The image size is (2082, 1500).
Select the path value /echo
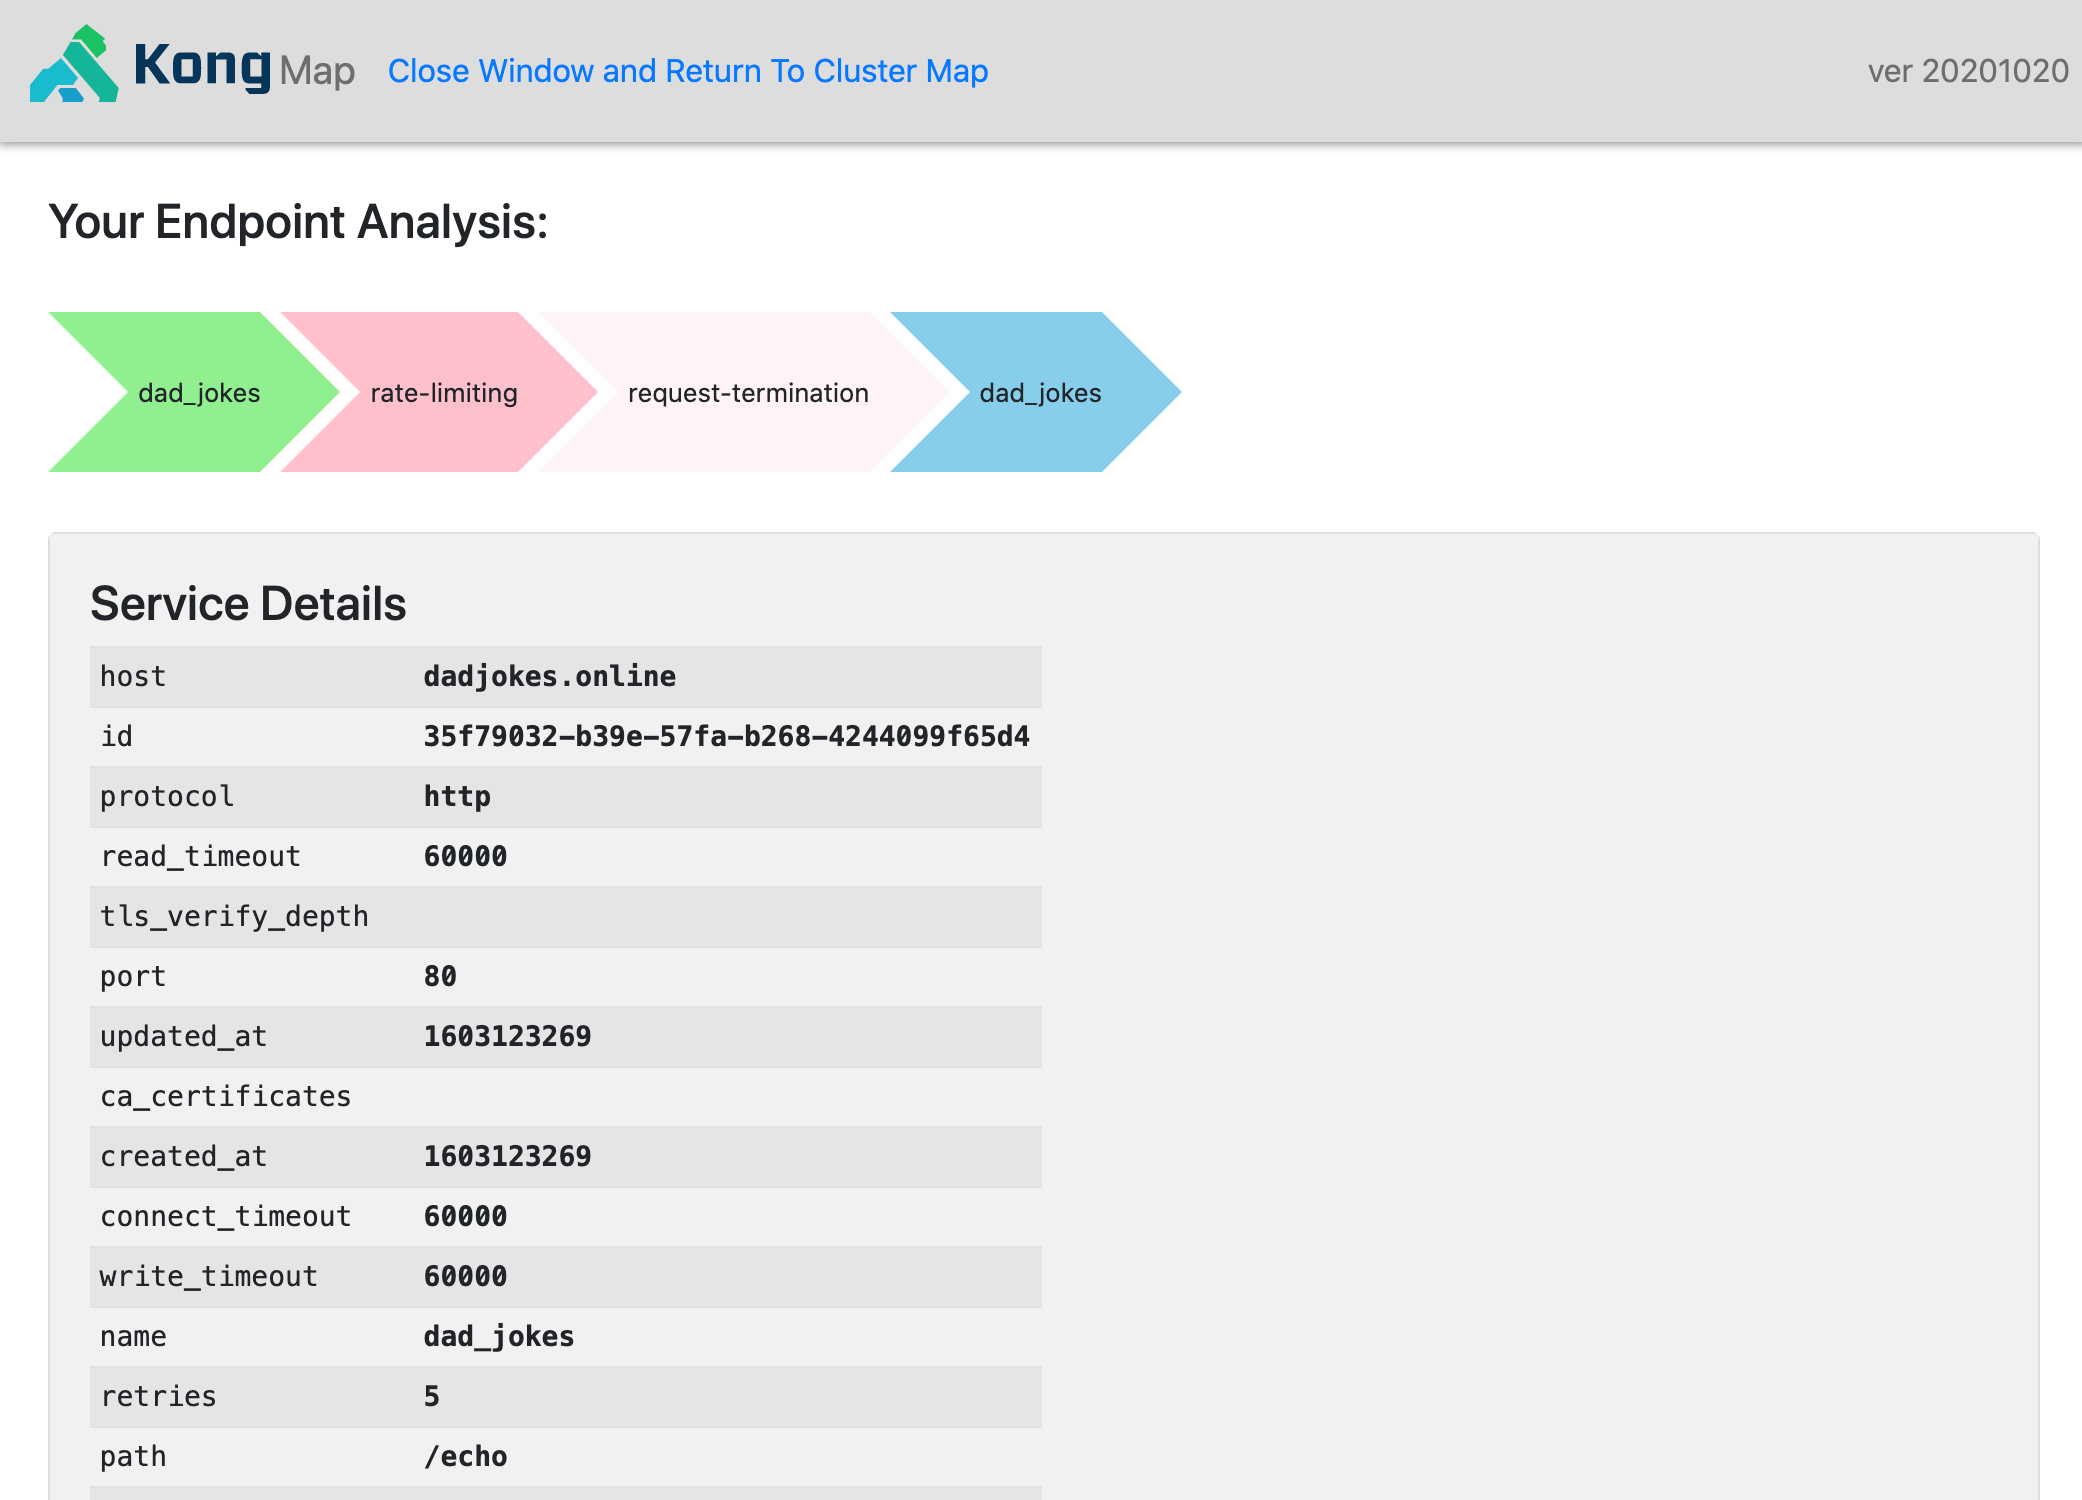coord(466,1456)
